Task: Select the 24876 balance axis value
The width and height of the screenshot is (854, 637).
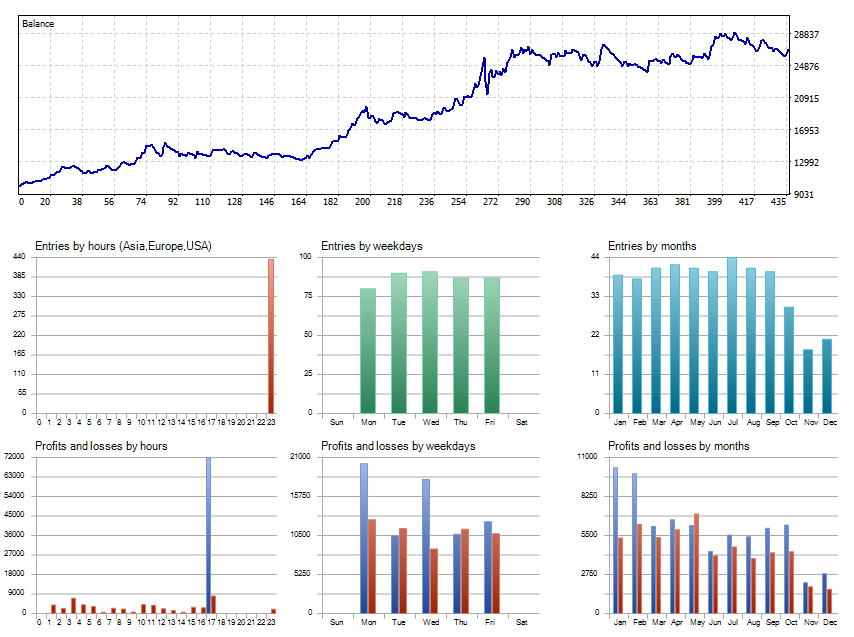Action: pos(806,66)
